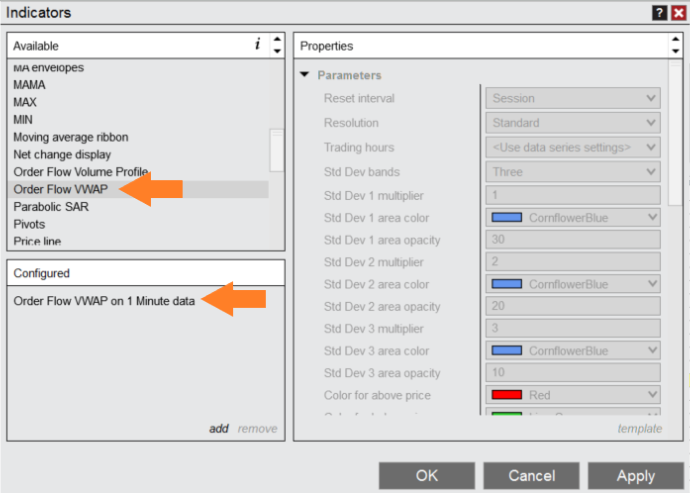Image resolution: width=690 pixels, height=493 pixels.
Task: Open the Trading hours dropdown
Action: pos(573,147)
